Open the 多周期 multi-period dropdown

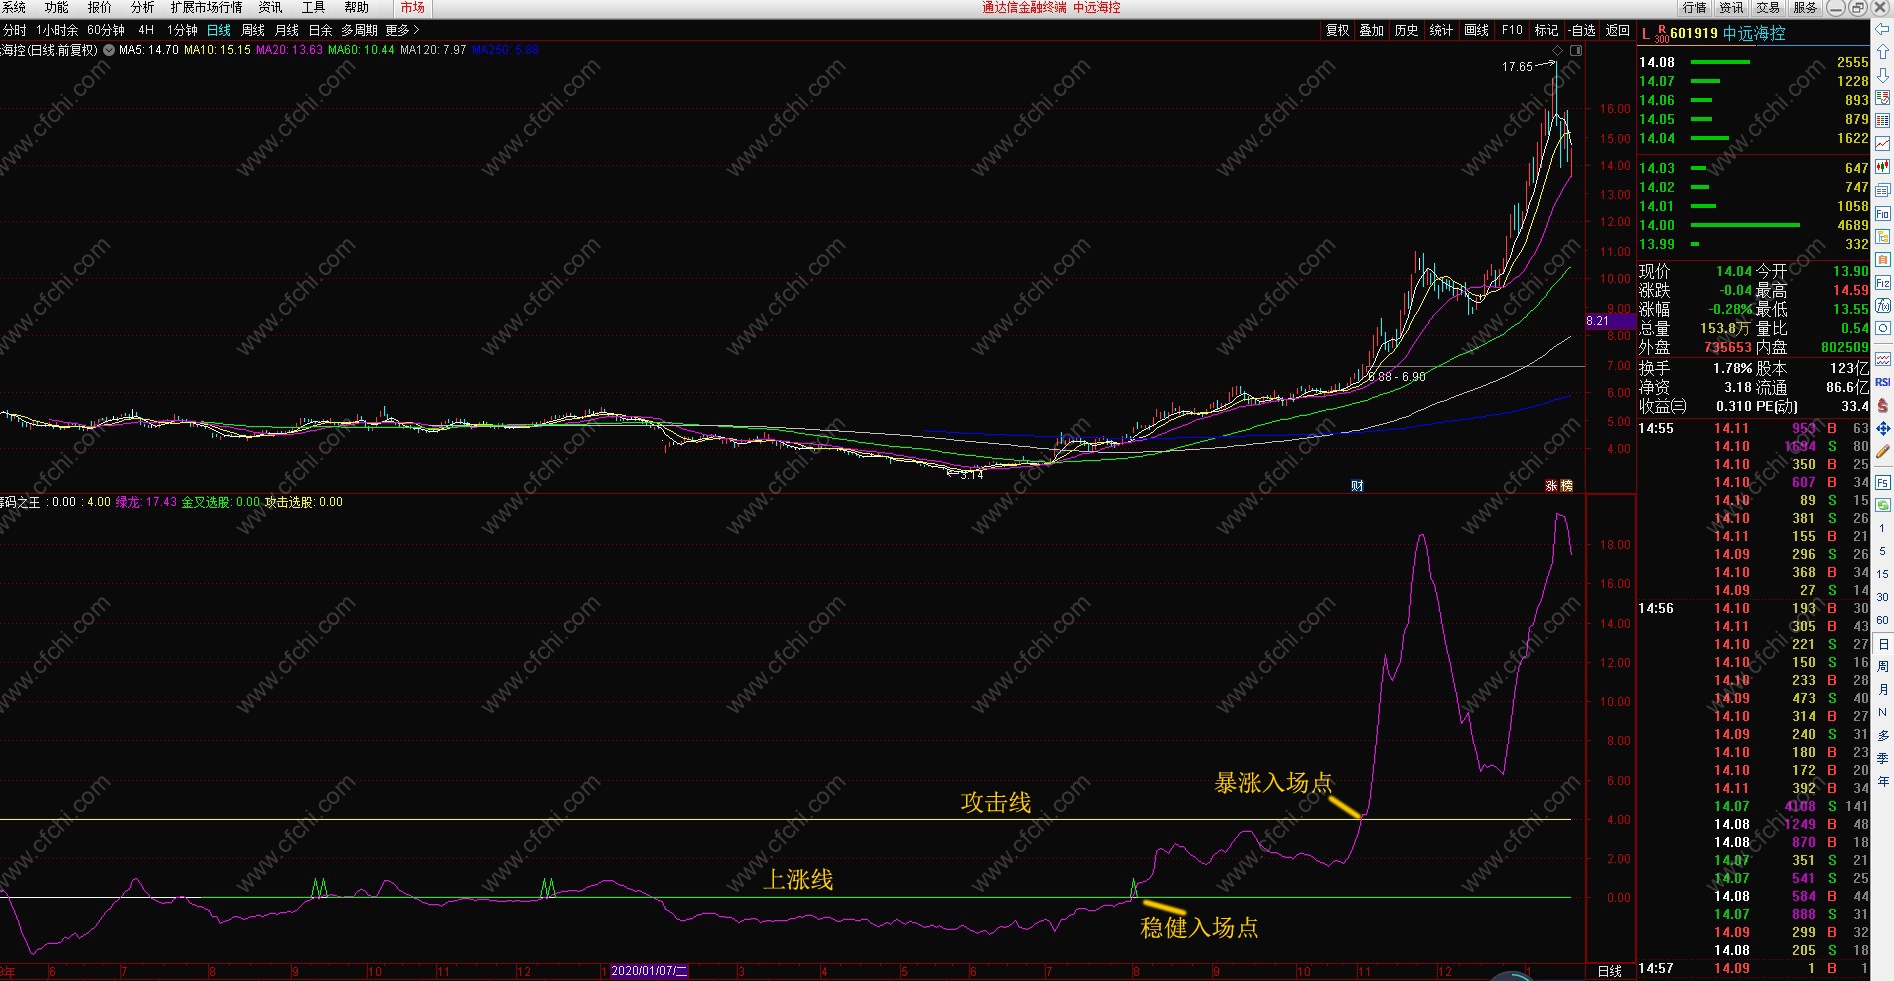[x=359, y=30]
